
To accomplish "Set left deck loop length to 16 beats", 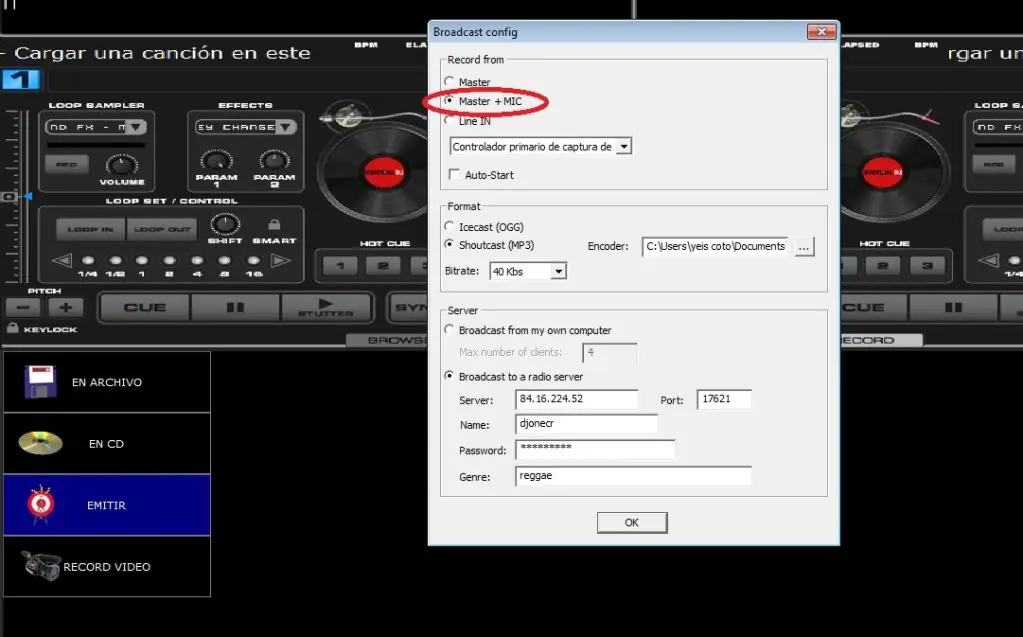I will (253, 260).
